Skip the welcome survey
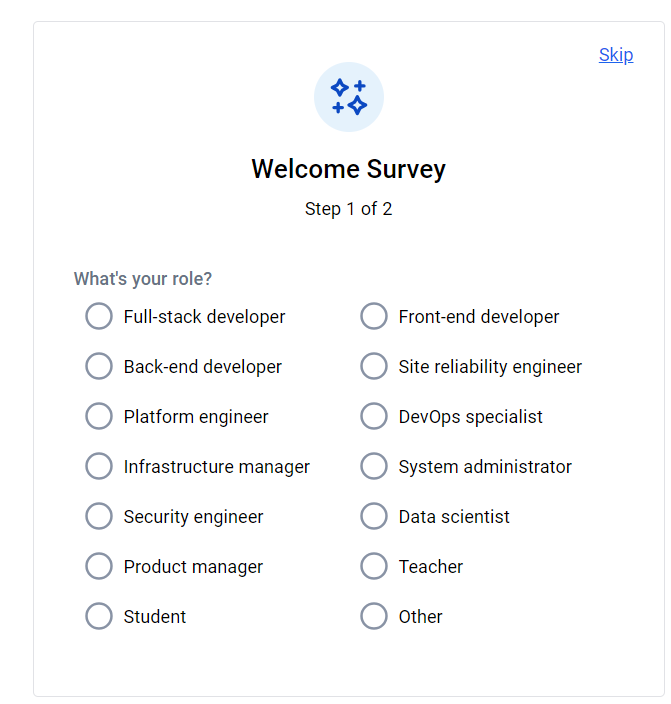The width and height of the screenshot is (671, 704). pos(616,55)
